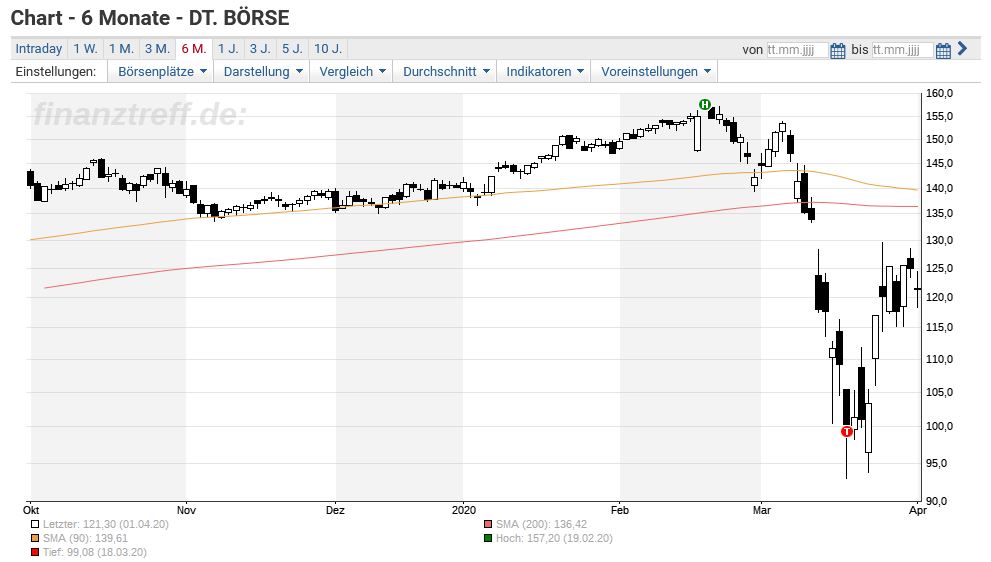Select the 3 M. time range

coord(157,49)
